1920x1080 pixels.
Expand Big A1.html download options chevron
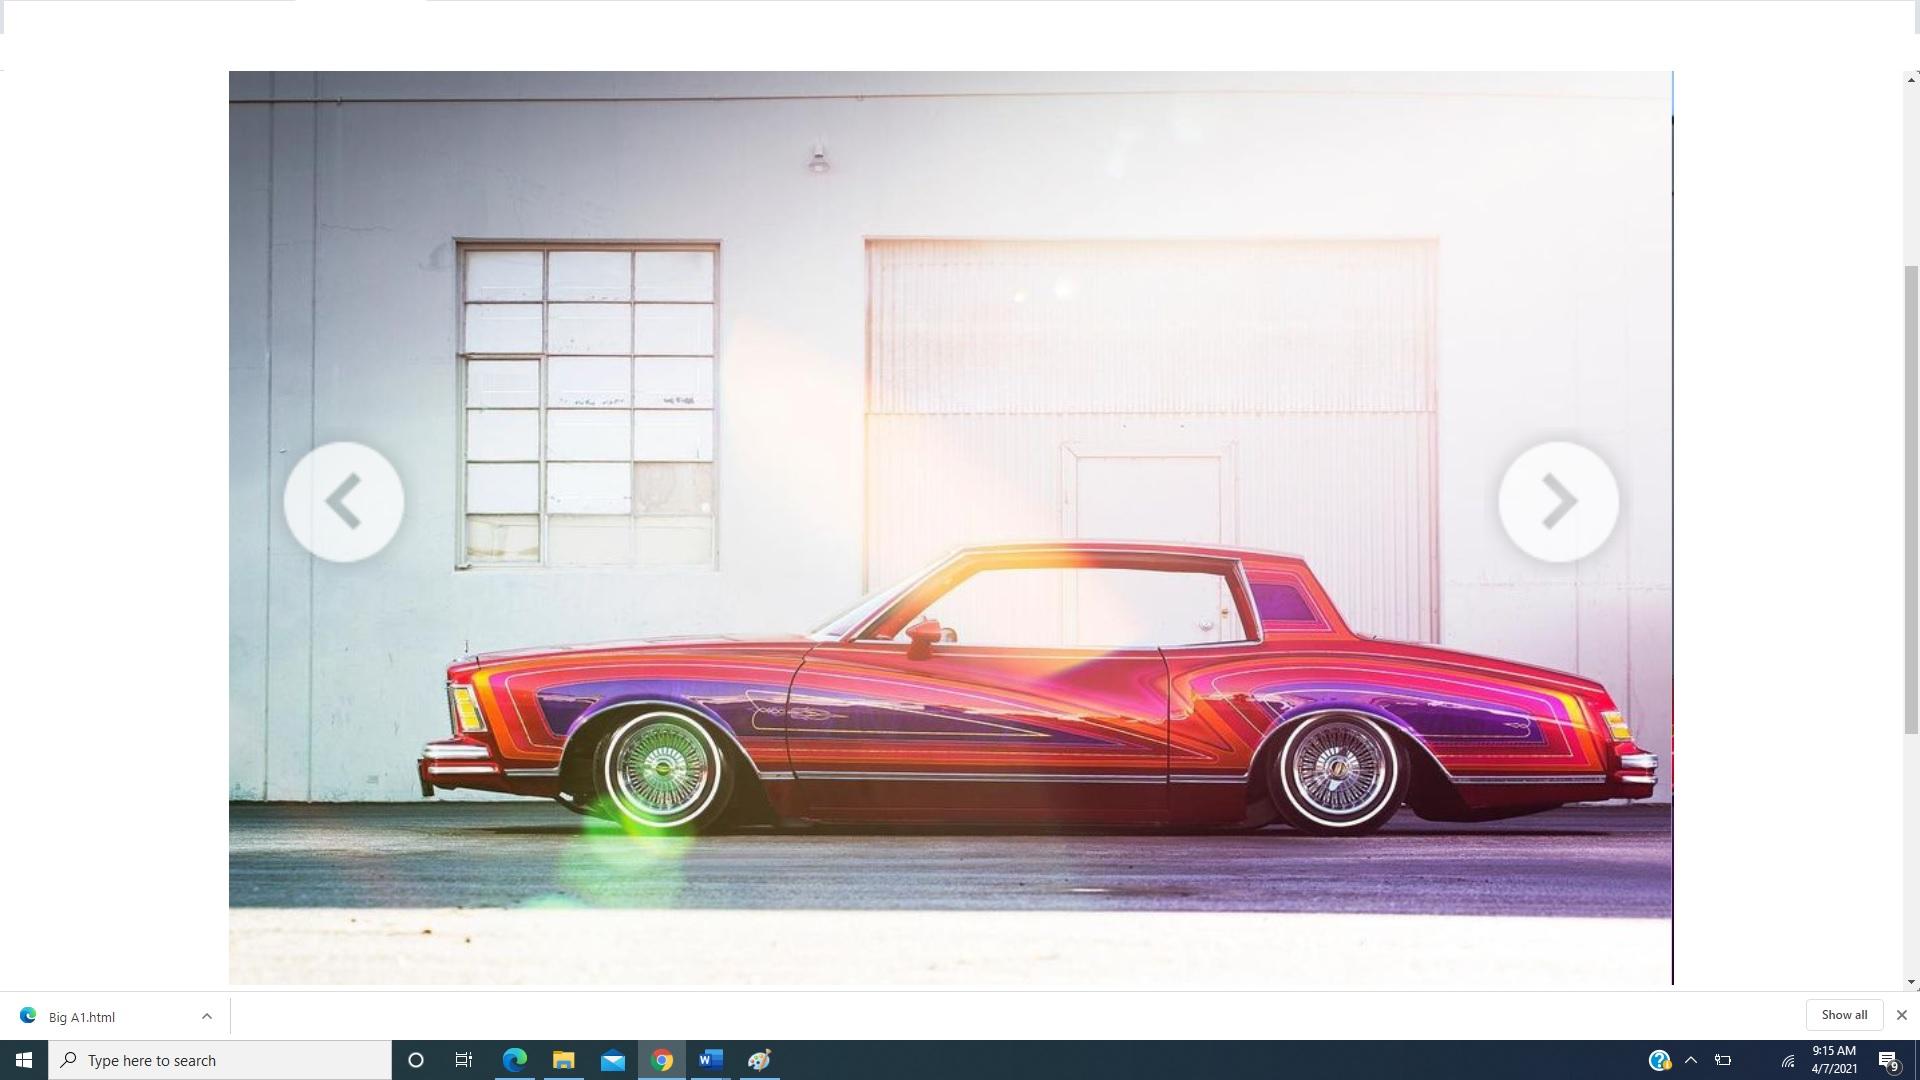click(x=206, y=1016)
